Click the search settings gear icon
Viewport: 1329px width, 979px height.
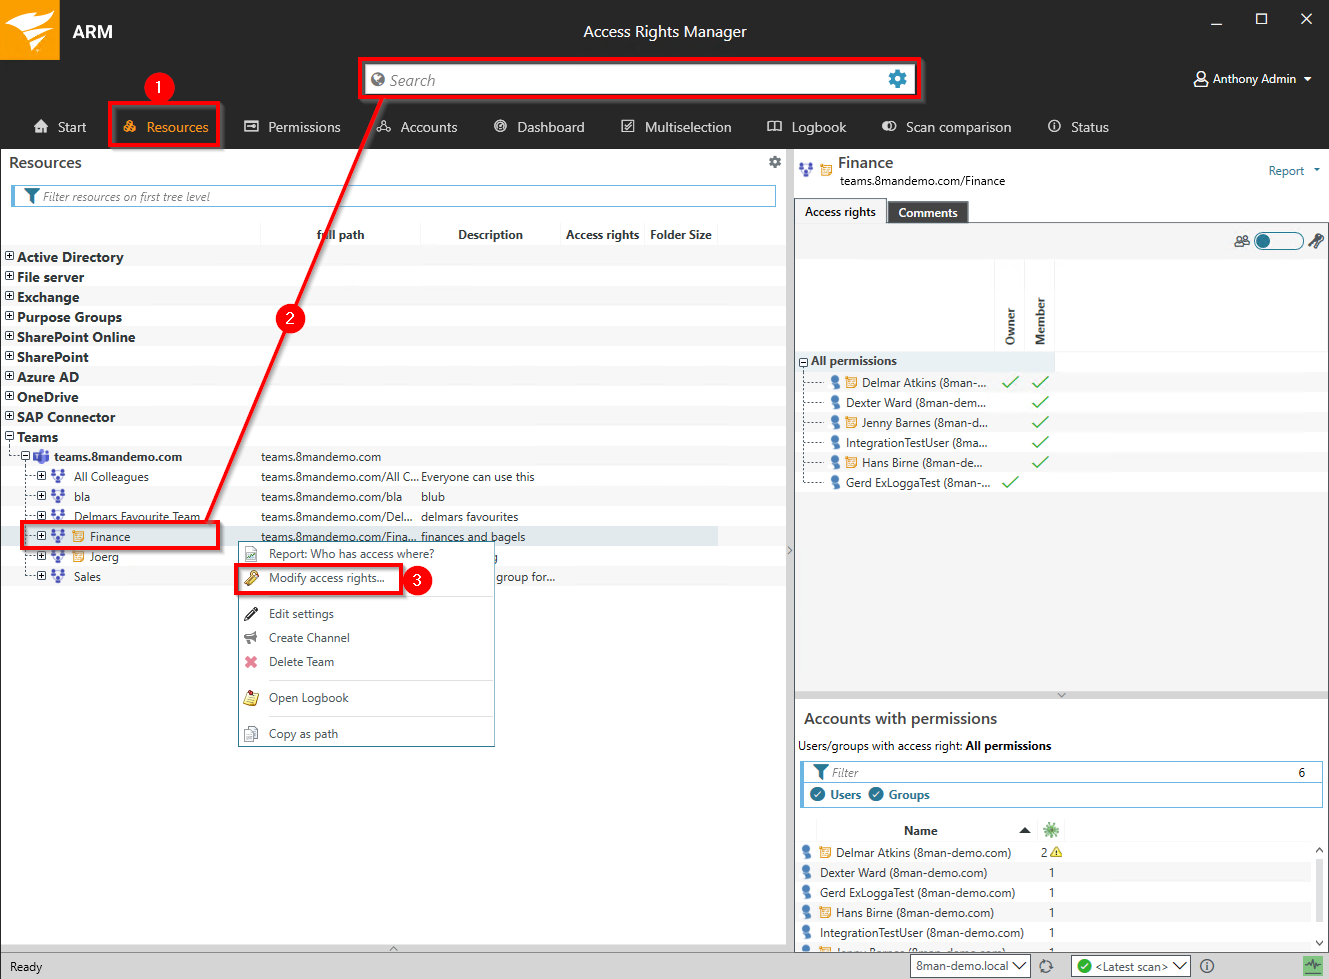[897, 79]
